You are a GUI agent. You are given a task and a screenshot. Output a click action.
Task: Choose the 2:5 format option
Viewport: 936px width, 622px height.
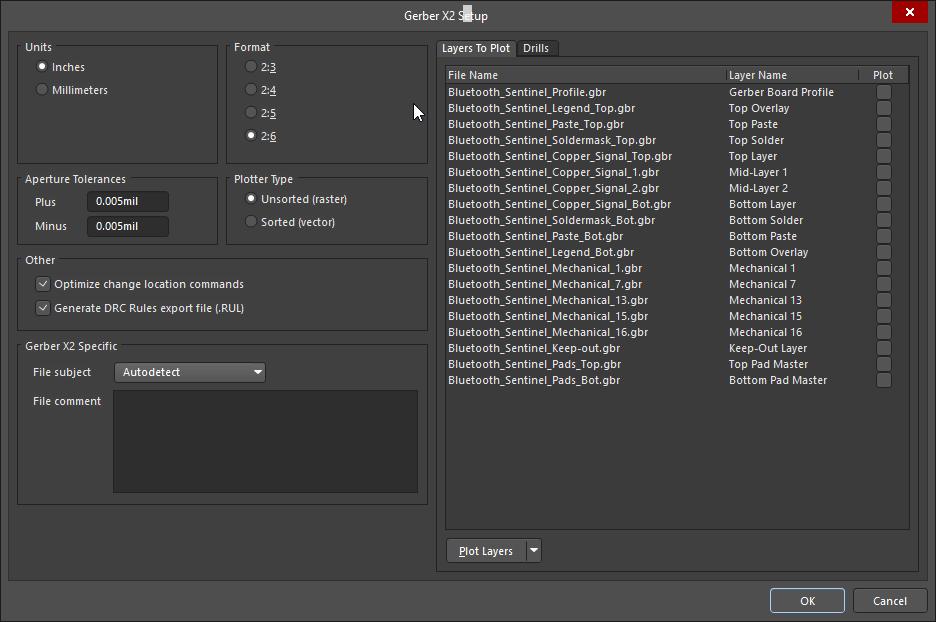[251, 112]
